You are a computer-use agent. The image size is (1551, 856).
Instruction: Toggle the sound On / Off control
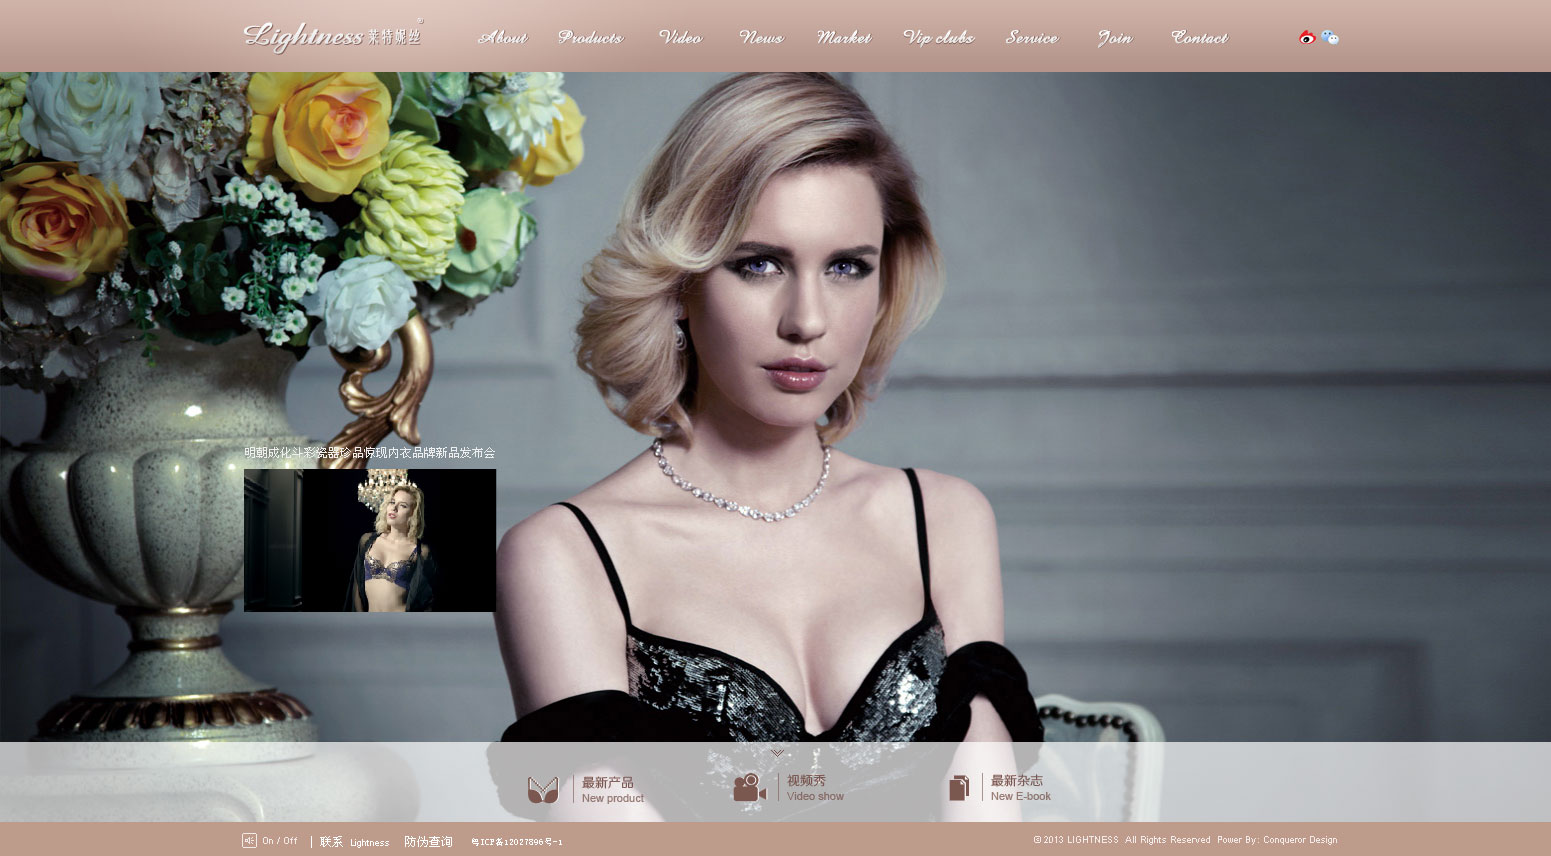pos(270,841)
